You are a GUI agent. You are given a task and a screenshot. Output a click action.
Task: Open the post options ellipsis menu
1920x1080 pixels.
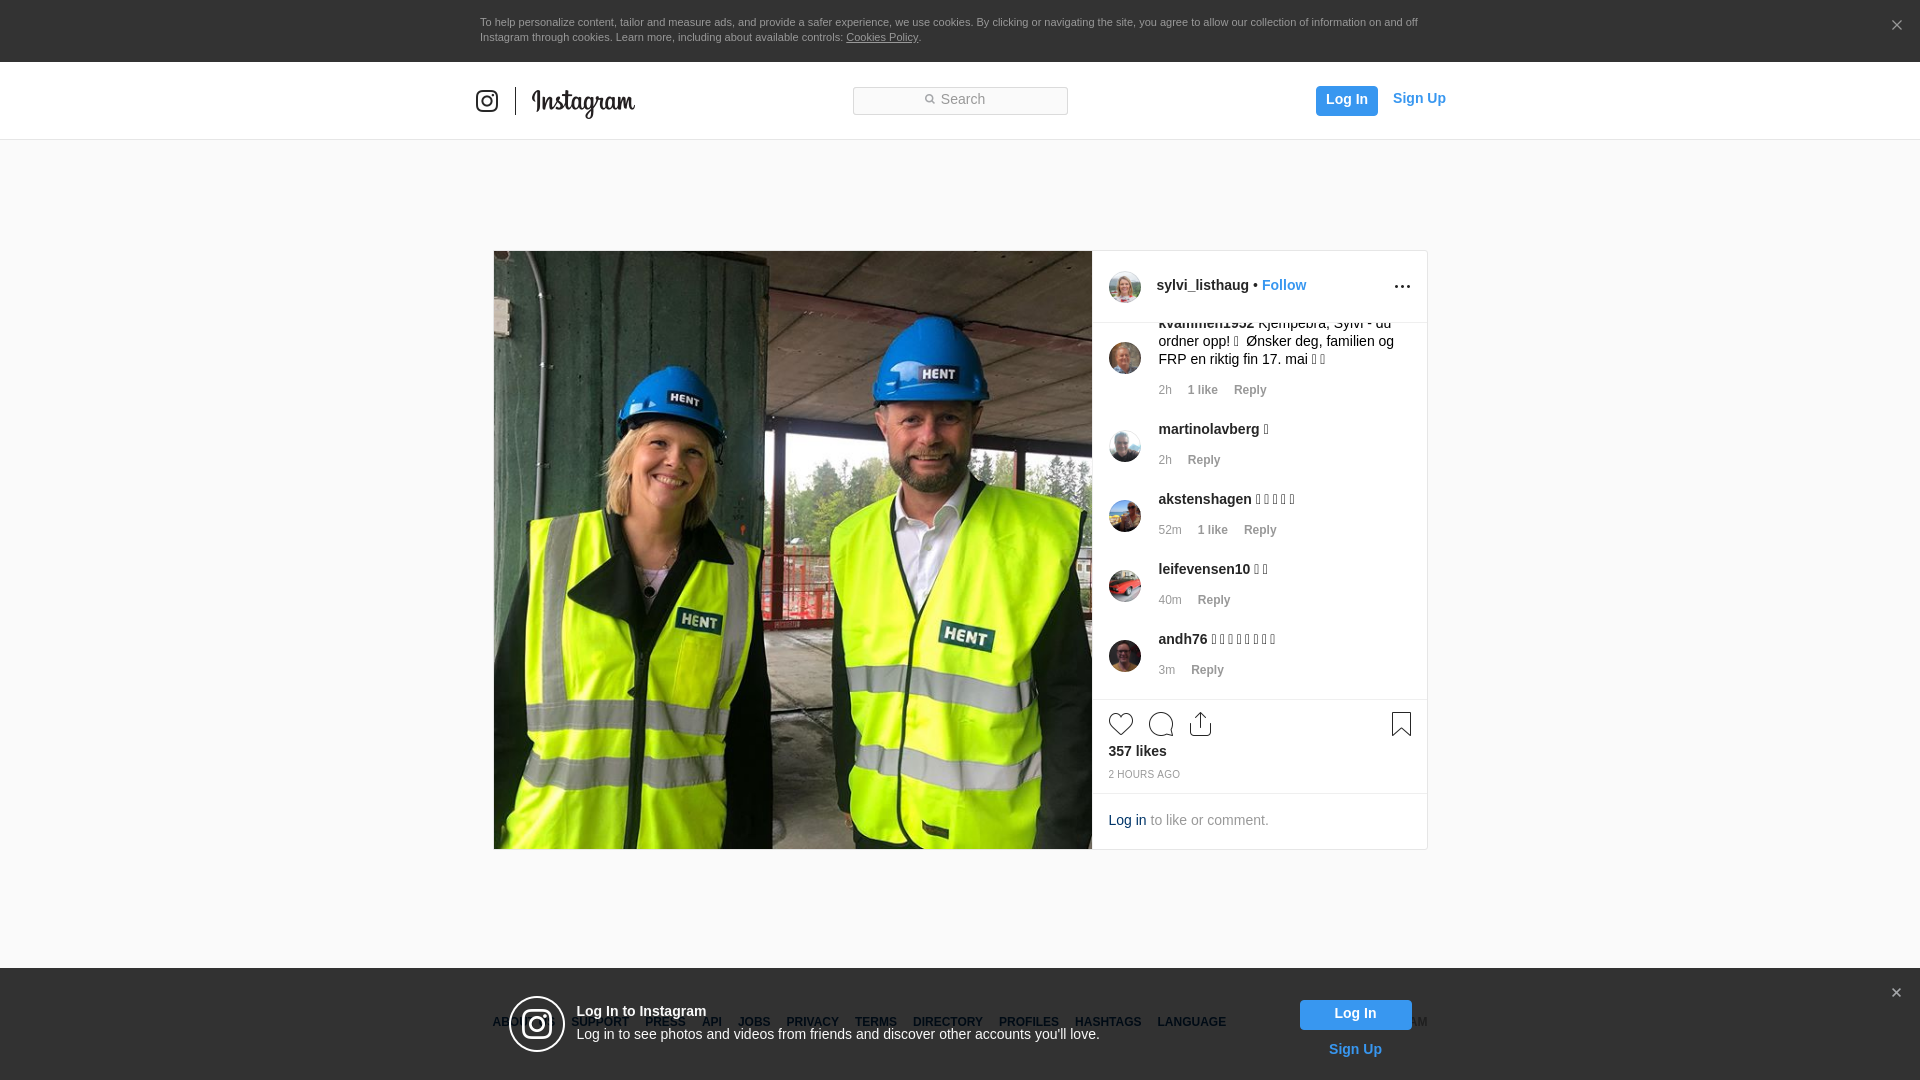(x=1402, y=287)
